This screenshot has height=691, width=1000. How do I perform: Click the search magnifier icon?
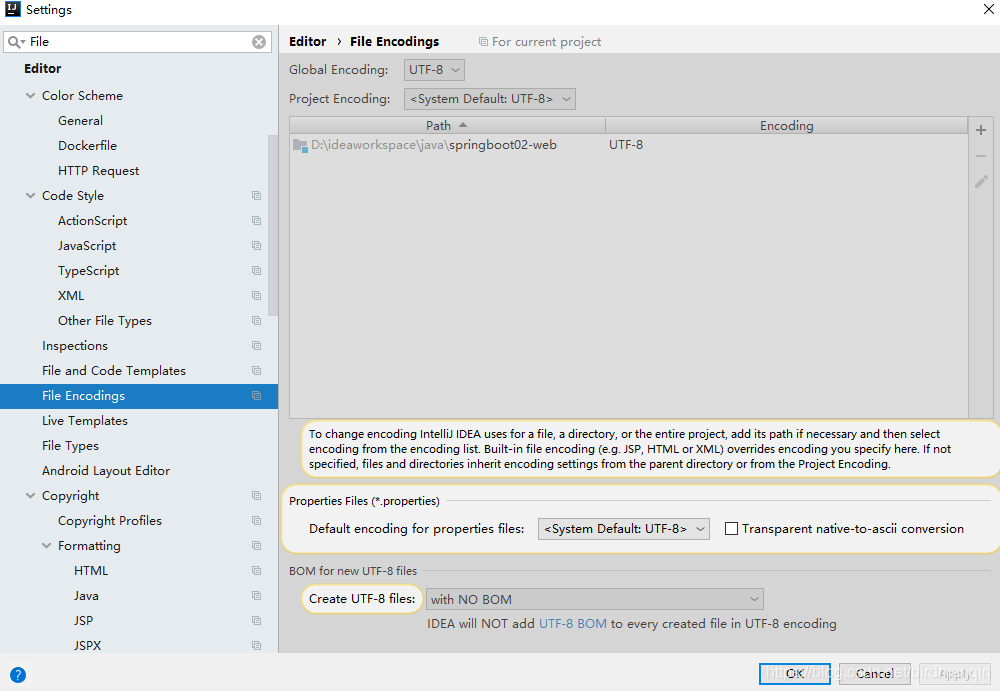click(15, 42)
